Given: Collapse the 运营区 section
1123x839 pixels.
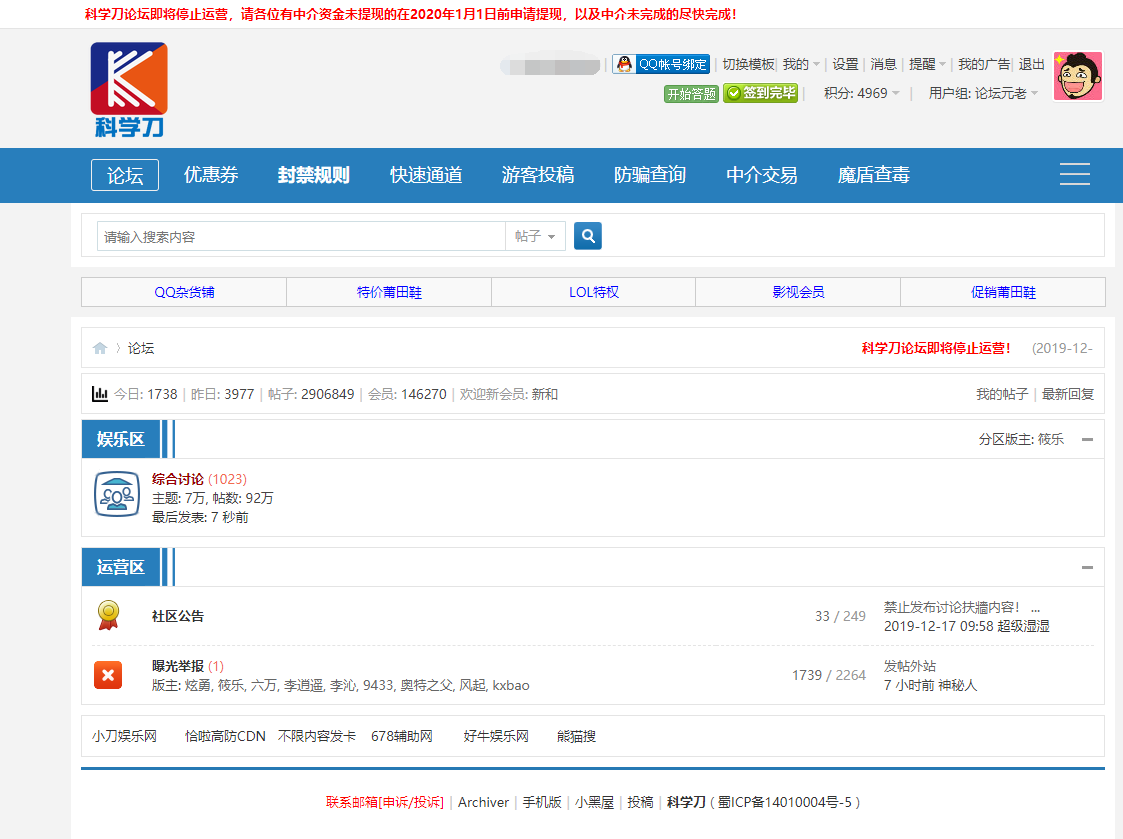Looking at the screenshot, I should click(1087, 567).
